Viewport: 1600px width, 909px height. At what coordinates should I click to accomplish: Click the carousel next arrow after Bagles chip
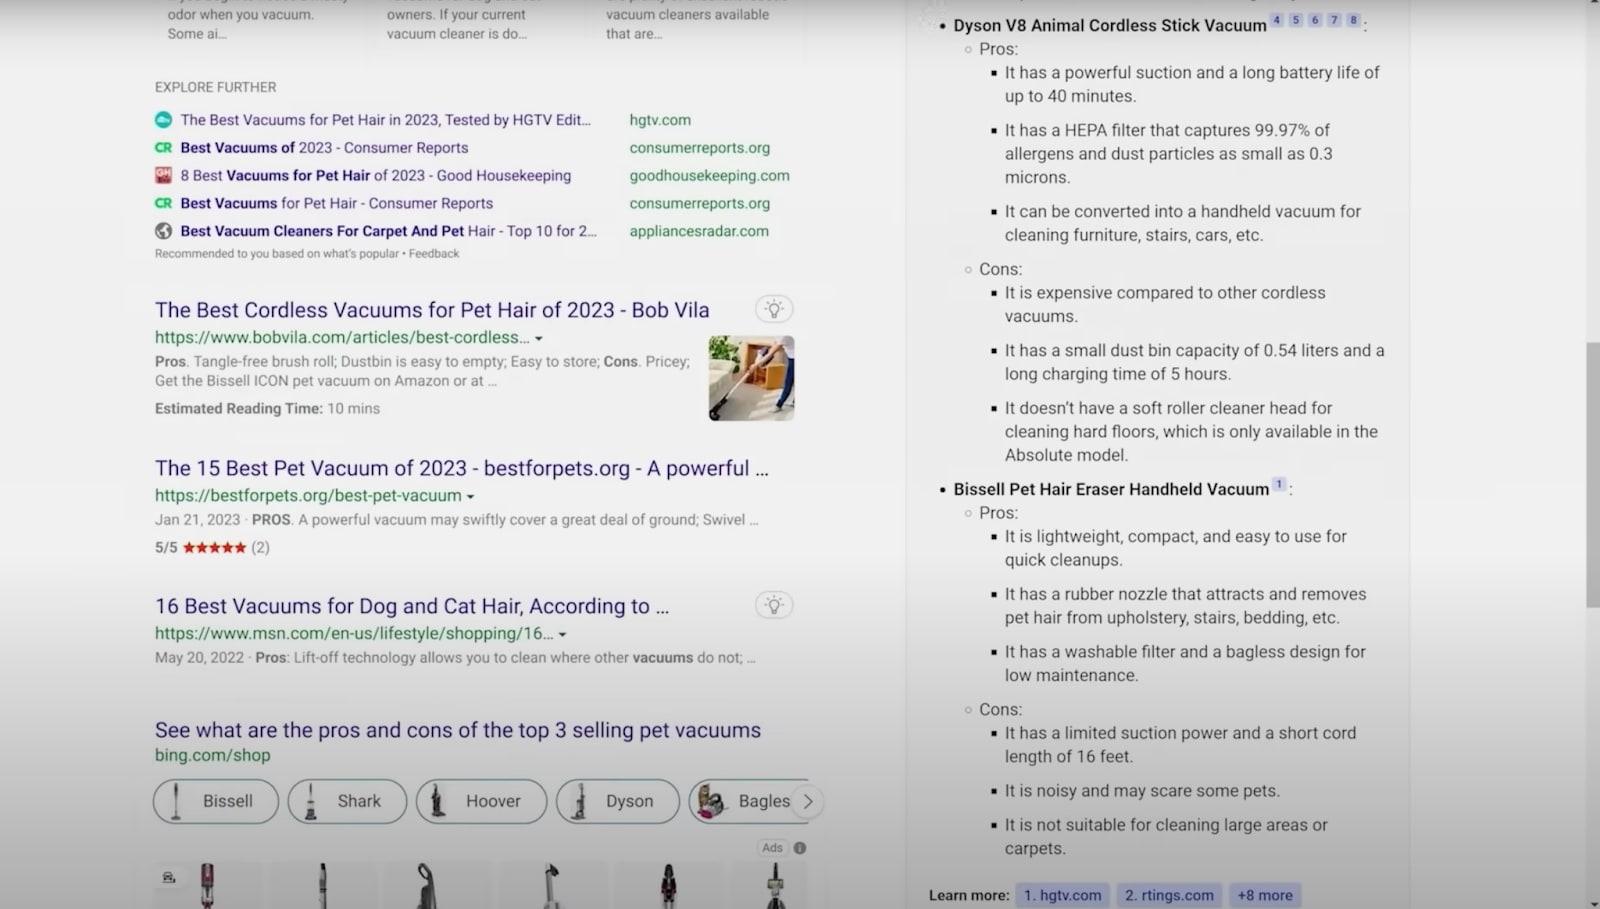click(808, 801)
